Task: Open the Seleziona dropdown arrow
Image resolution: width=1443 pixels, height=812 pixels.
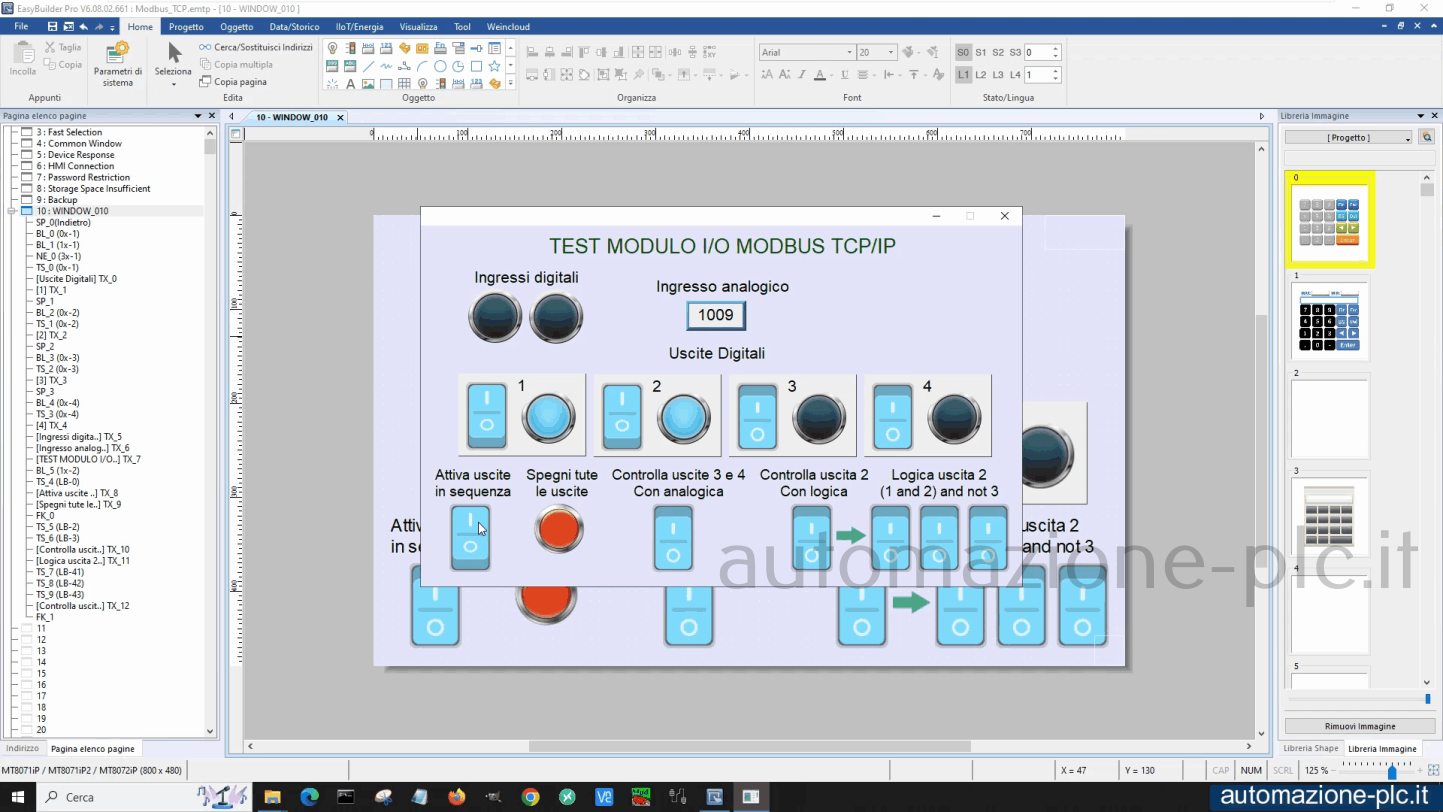Action: 174,84
